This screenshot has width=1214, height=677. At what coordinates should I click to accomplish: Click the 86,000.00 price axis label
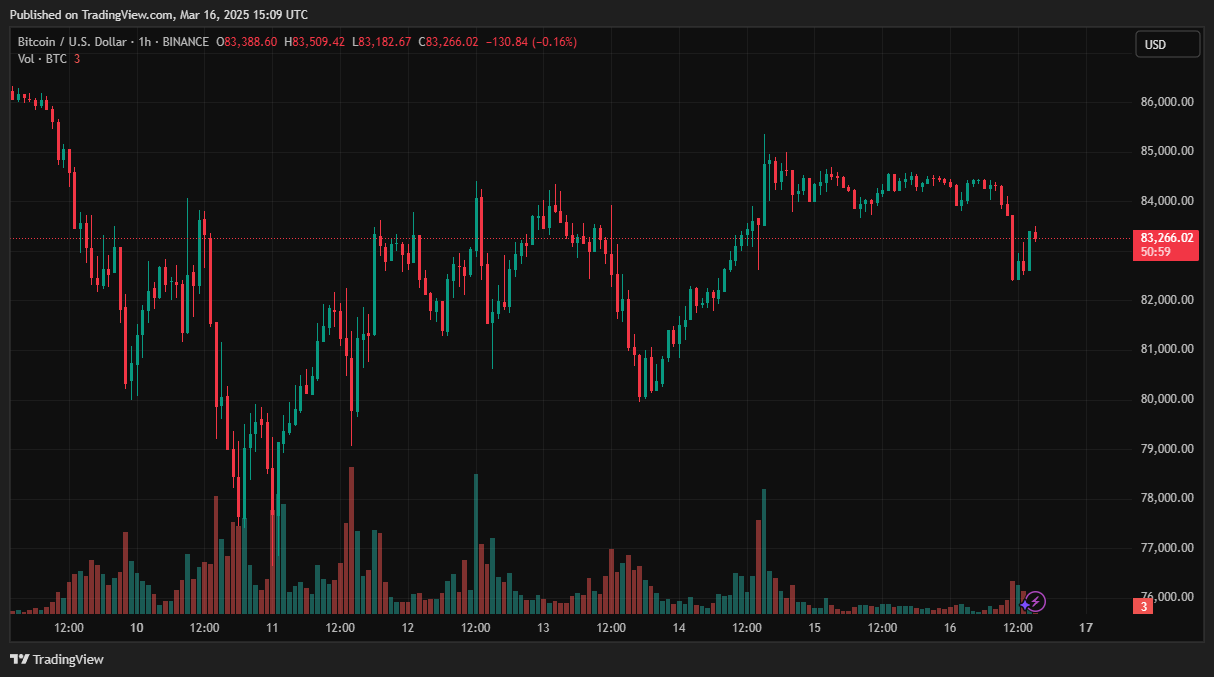coord(1165,102)
